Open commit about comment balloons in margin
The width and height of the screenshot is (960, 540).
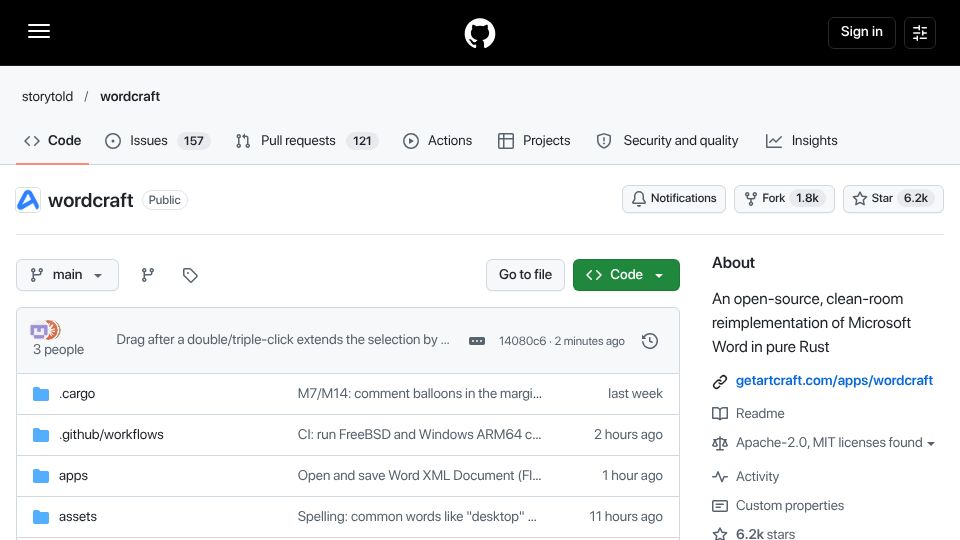click(x=419, y=394)
